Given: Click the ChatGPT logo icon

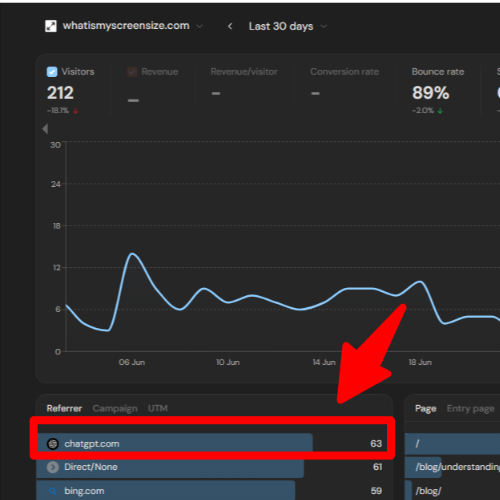Looking at the screenshot, I should click(53, 444).
